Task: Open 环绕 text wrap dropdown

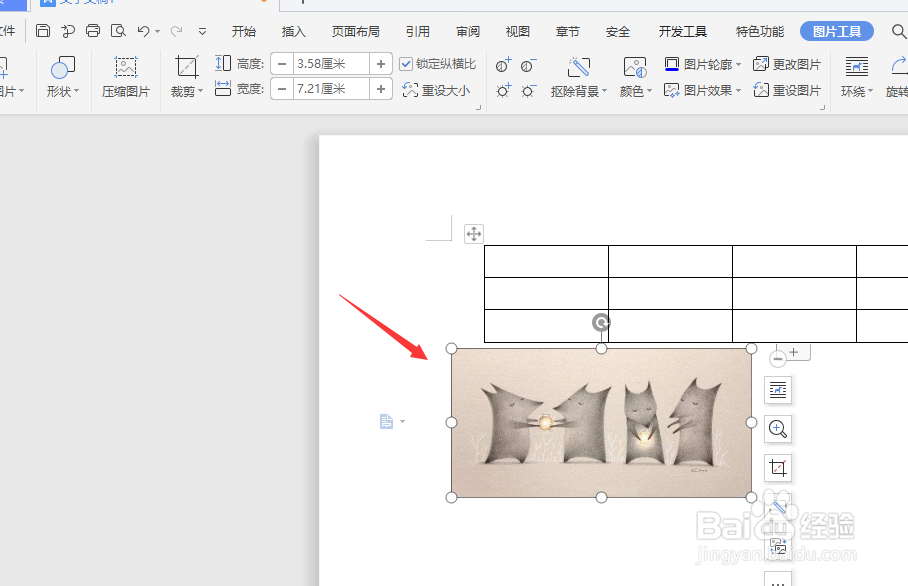Action: coord(856,76)
